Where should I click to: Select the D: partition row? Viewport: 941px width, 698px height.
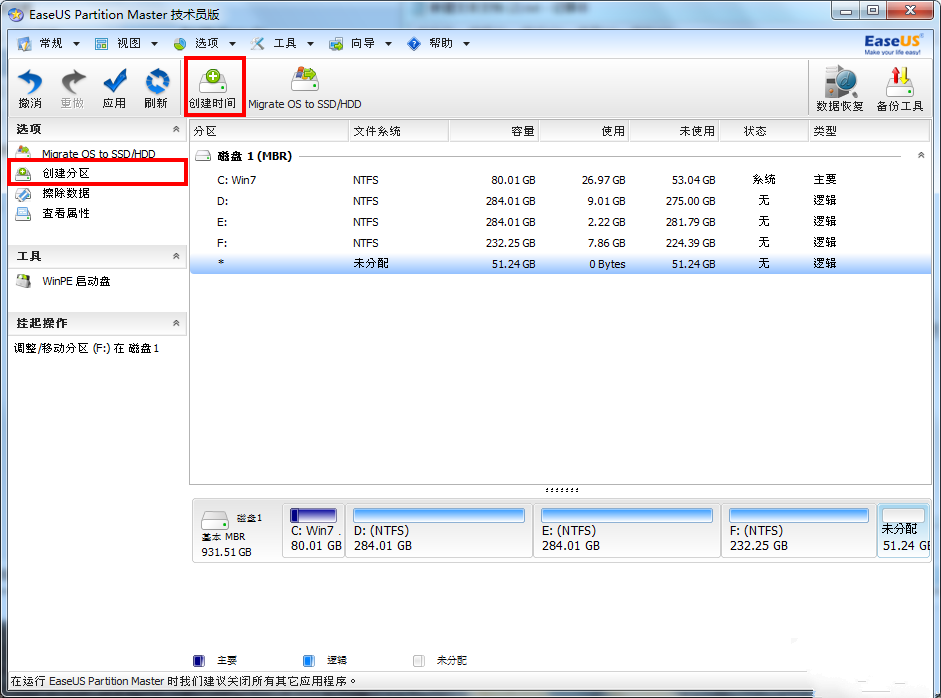click(x=561, y=201)
